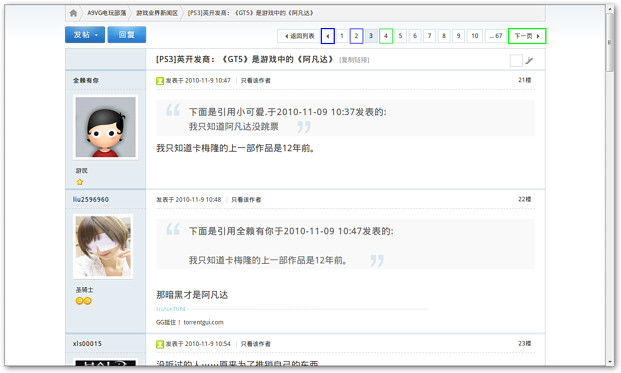Viewport: 621px width, 373px height.
Task: Click green user icon on floor 21 post
Action: (160, 81)
